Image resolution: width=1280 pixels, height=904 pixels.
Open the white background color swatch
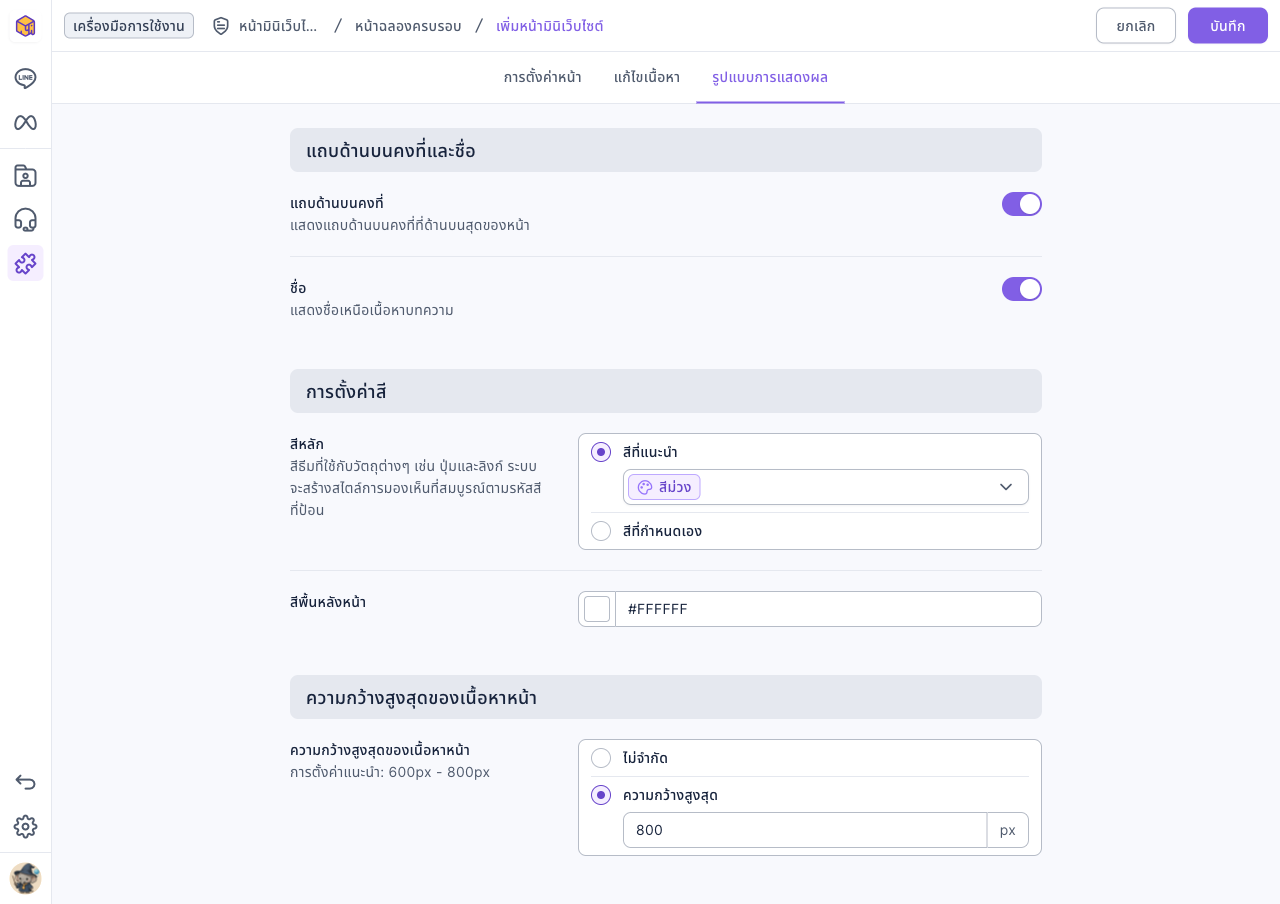point(597,609)
